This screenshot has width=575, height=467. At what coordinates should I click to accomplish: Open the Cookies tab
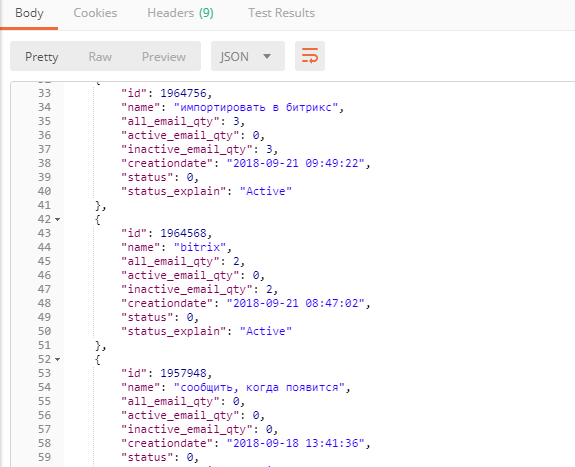point(95,13)
